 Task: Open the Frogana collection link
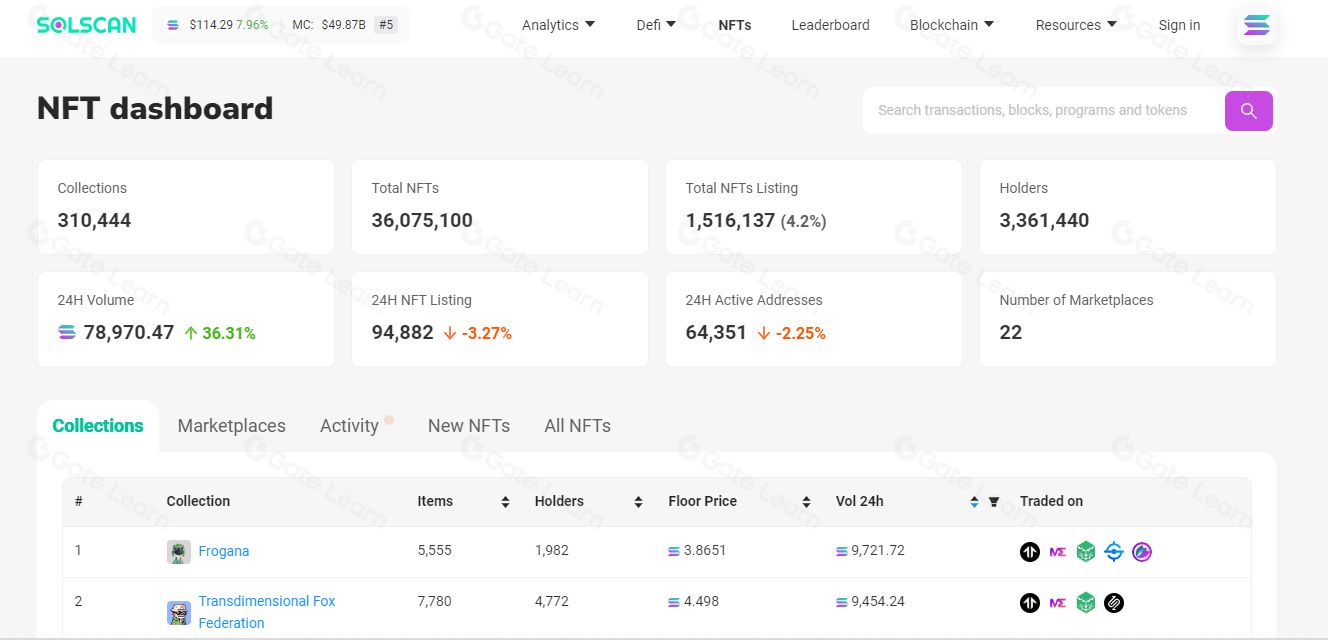tap(223, 551)
